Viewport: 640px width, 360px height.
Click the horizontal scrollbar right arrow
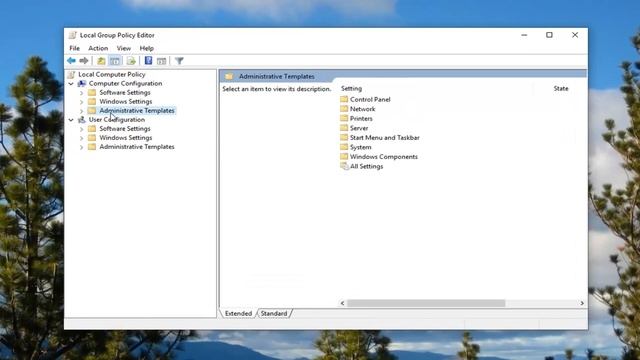point(582,303)
